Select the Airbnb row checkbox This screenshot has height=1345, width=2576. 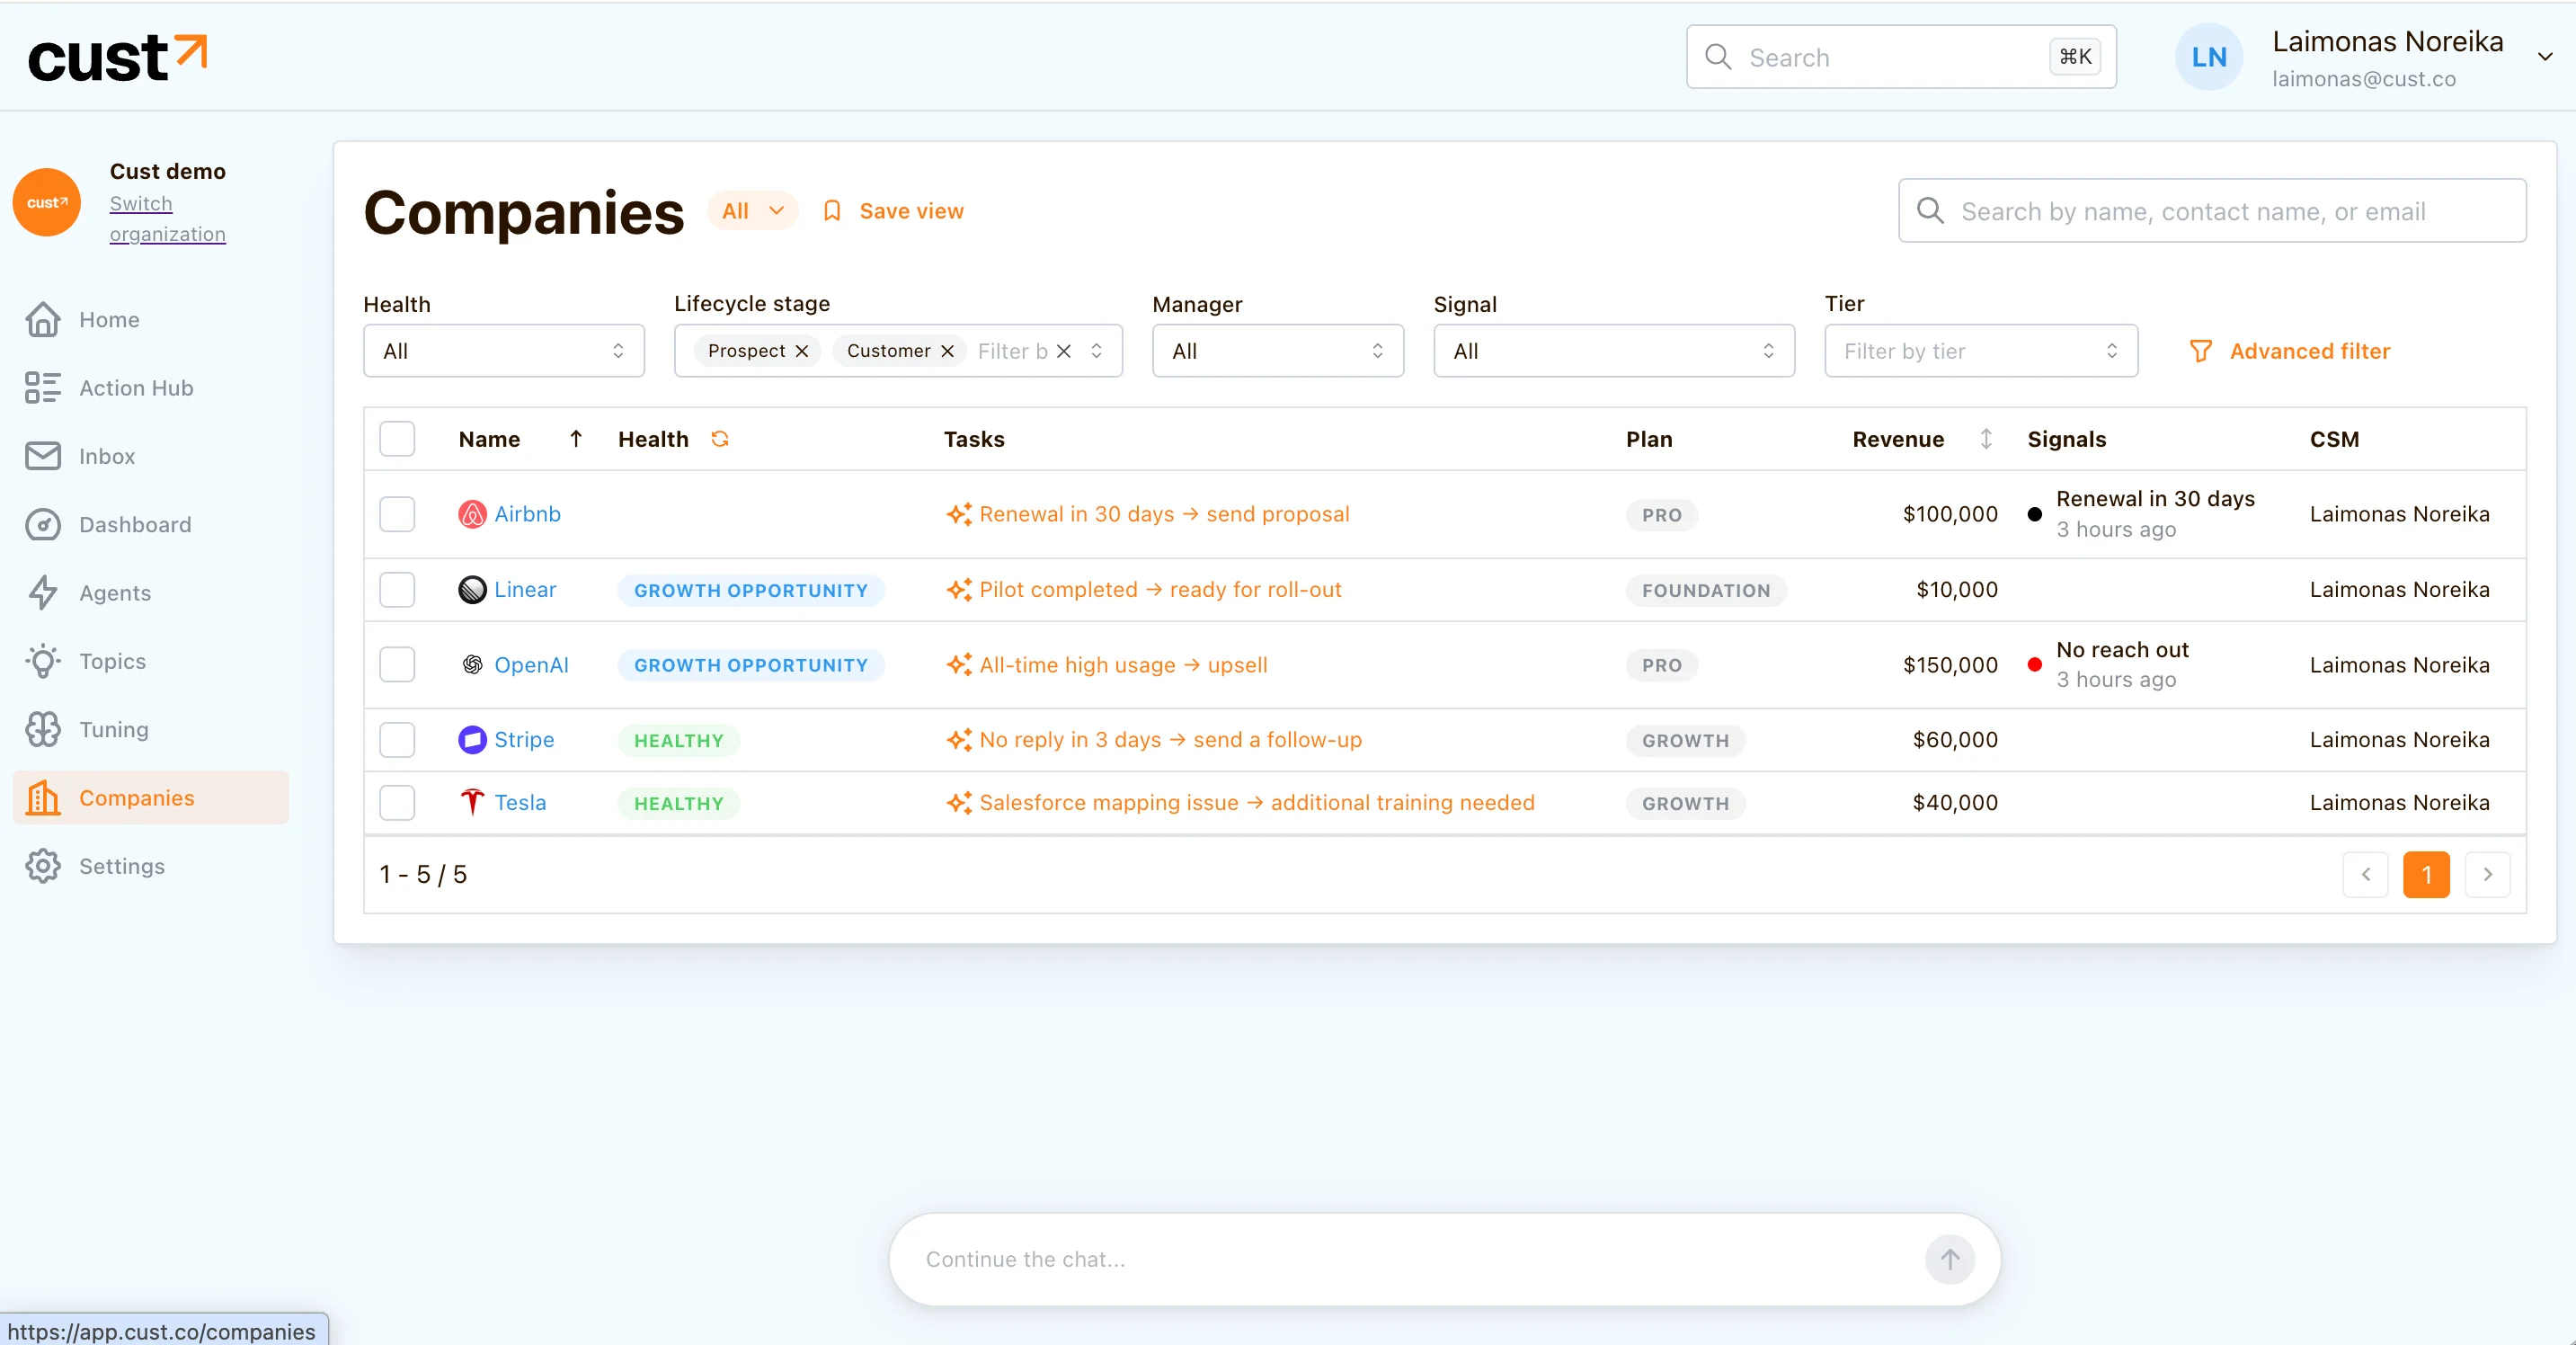coord(397,514)
